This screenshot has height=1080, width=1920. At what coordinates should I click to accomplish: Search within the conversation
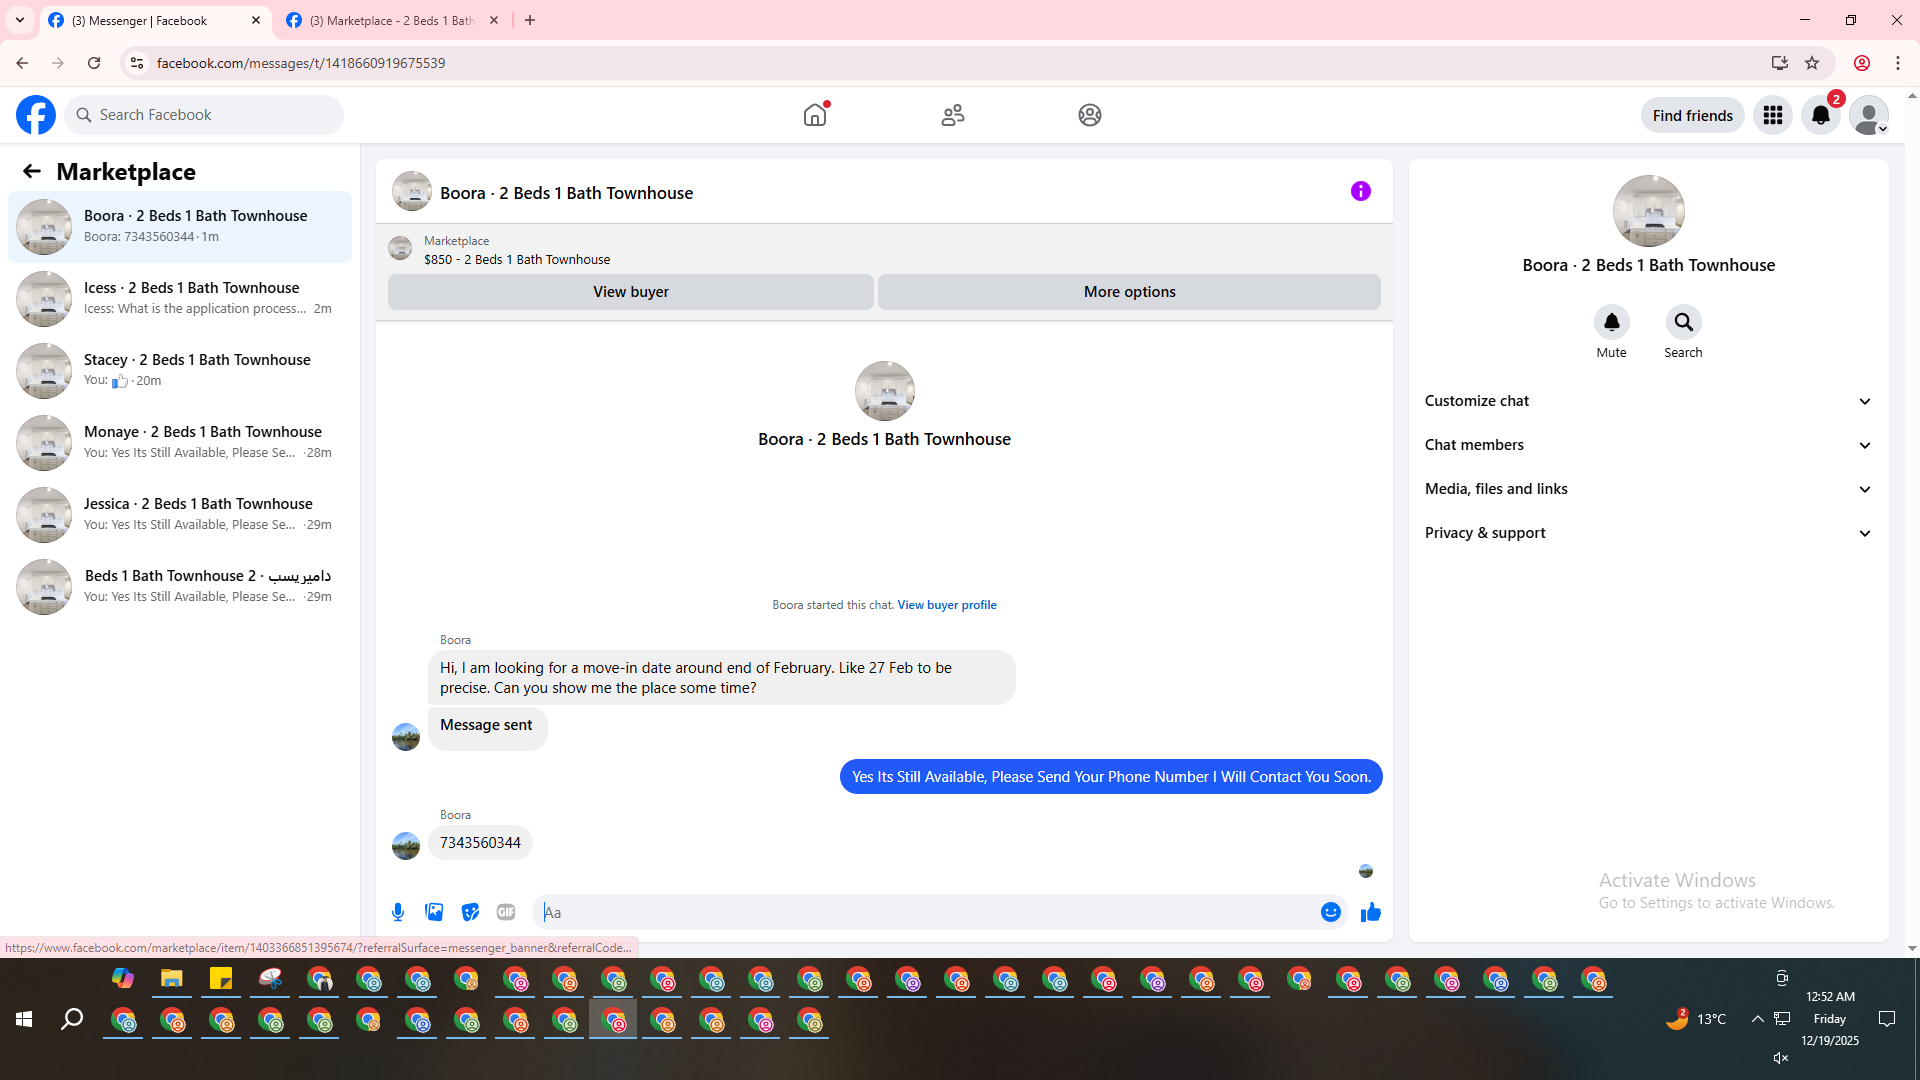[x=1683, y=323]
